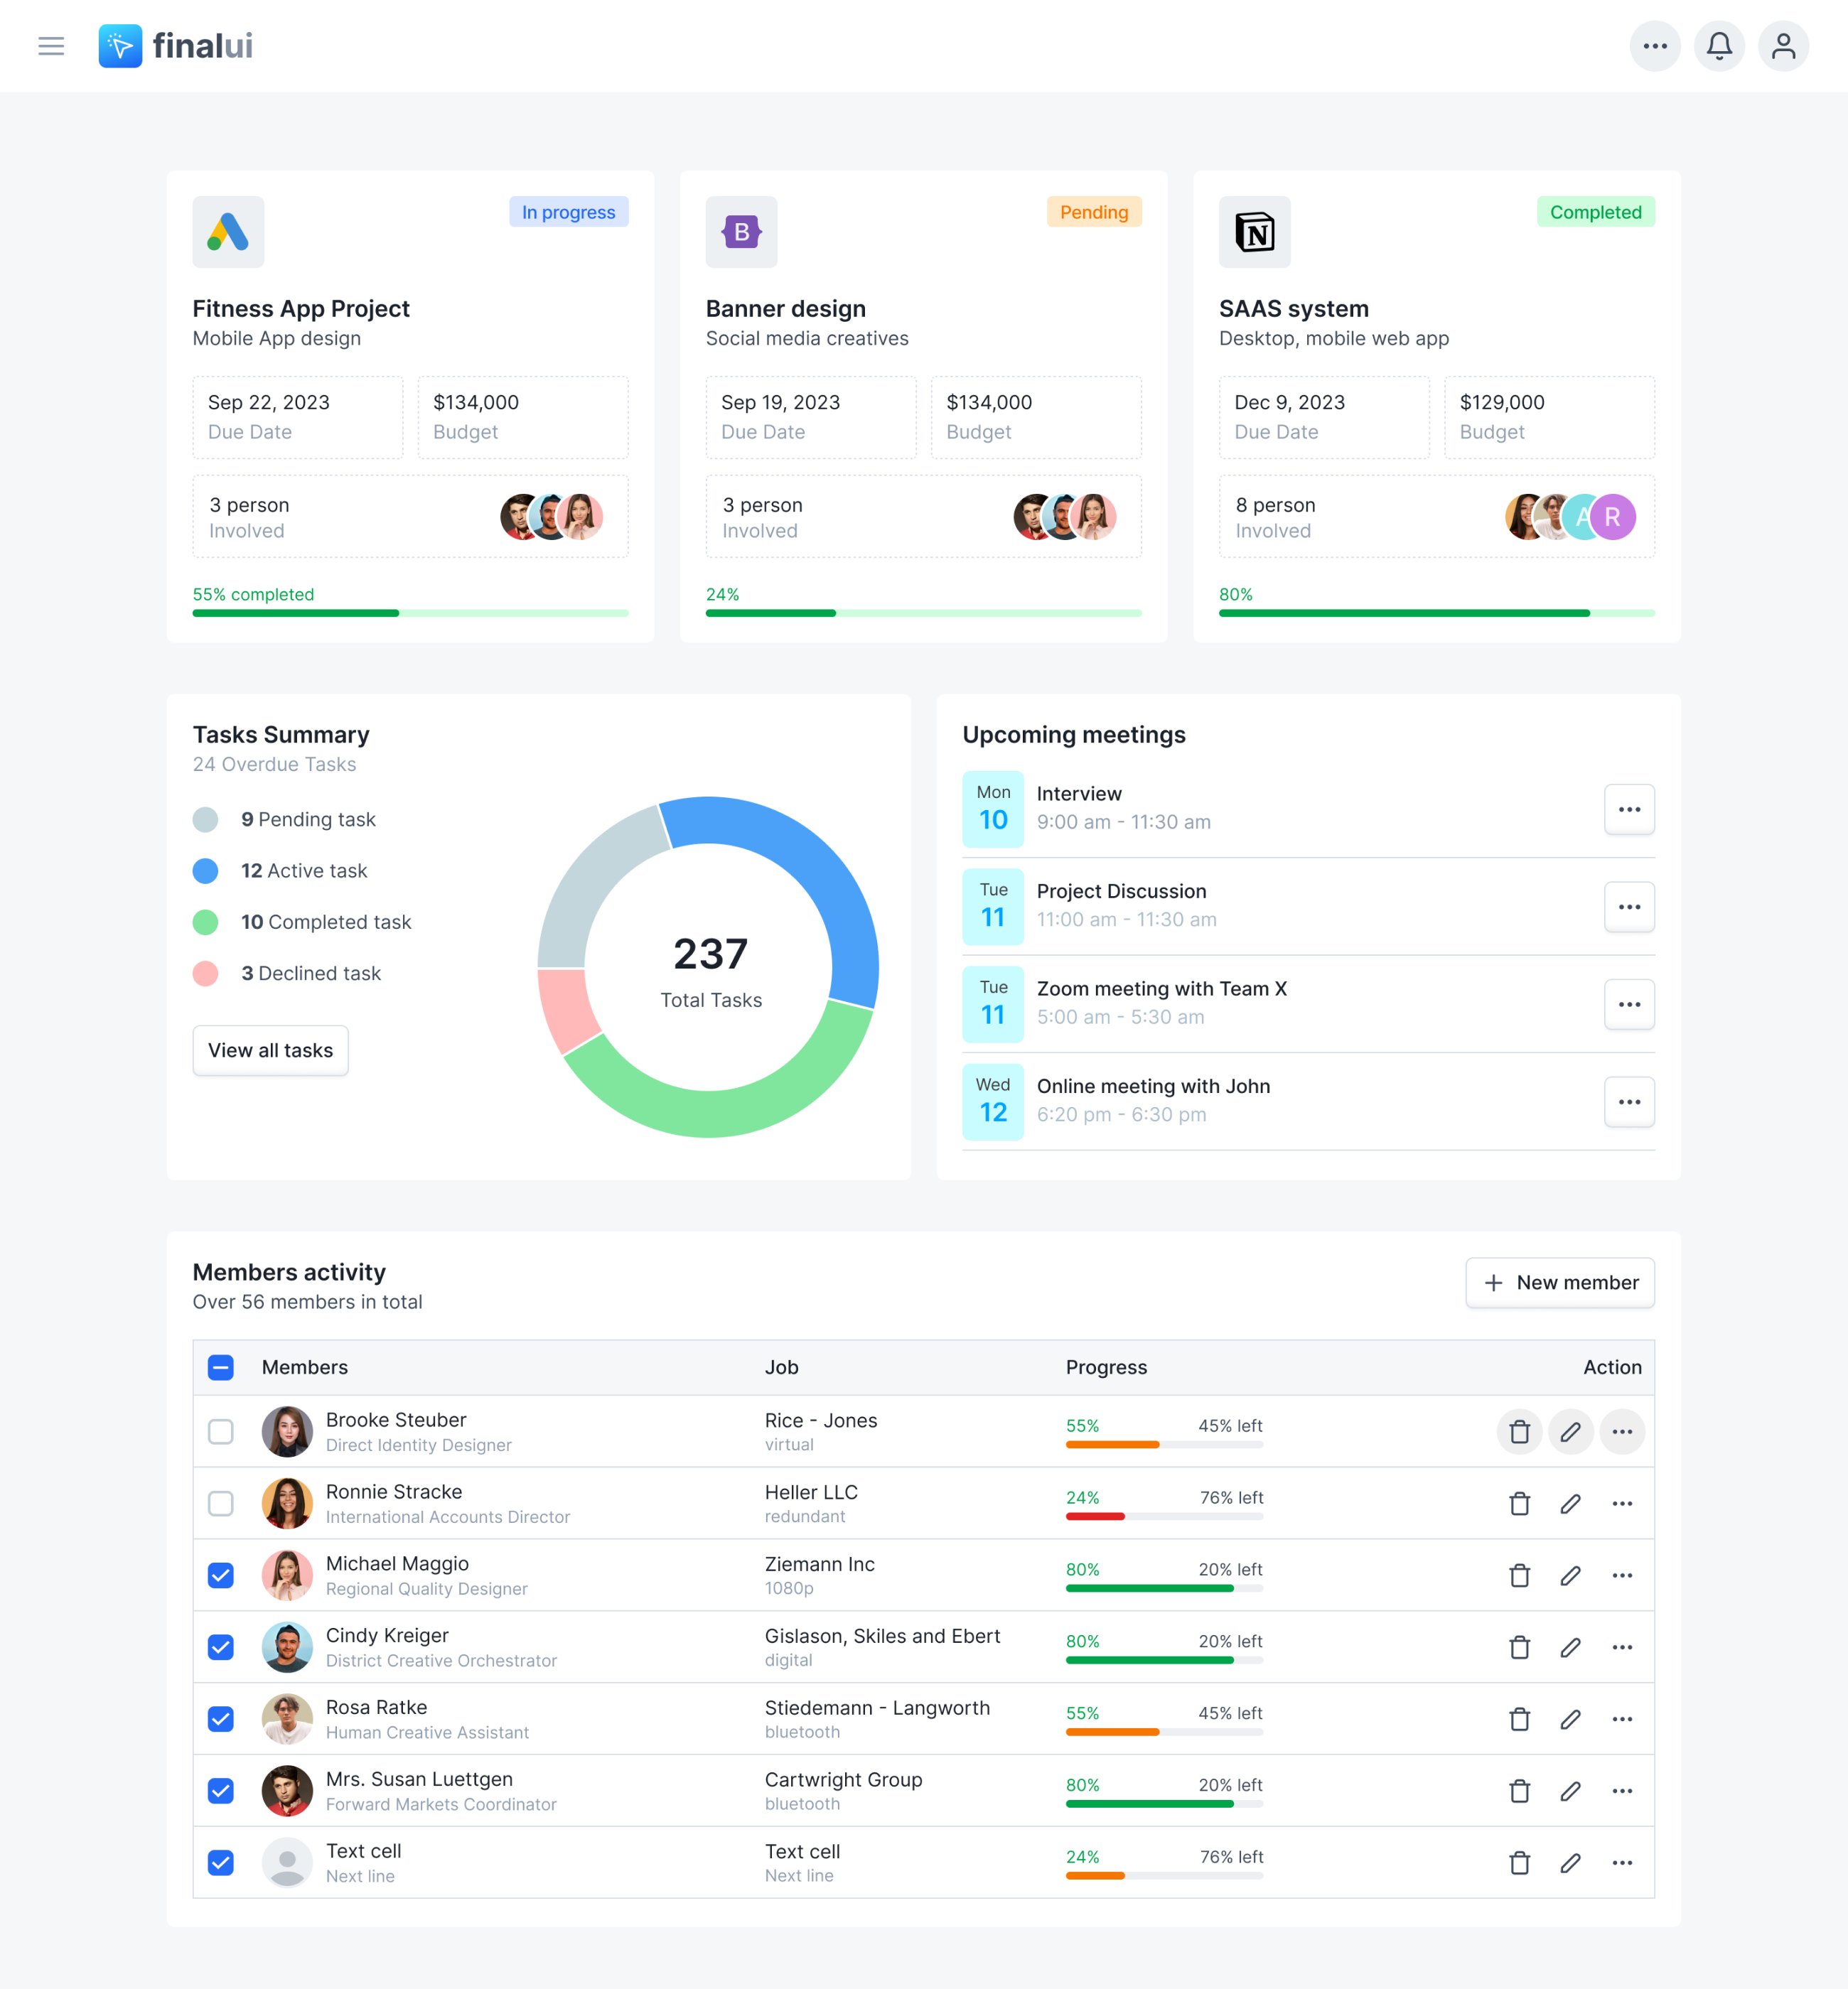Click the purple B icon on Banner design card

tap(741, 232)
